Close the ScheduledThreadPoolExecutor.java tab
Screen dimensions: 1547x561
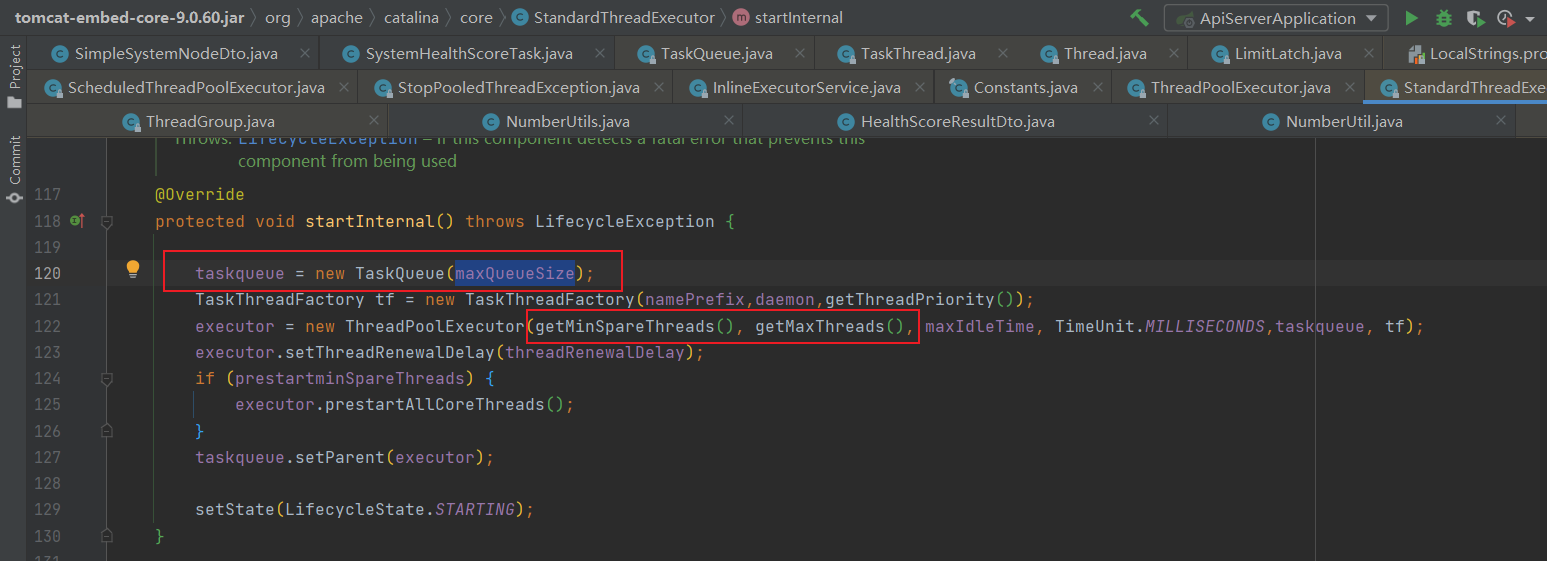pyautogui.click(x=345, y=88)
